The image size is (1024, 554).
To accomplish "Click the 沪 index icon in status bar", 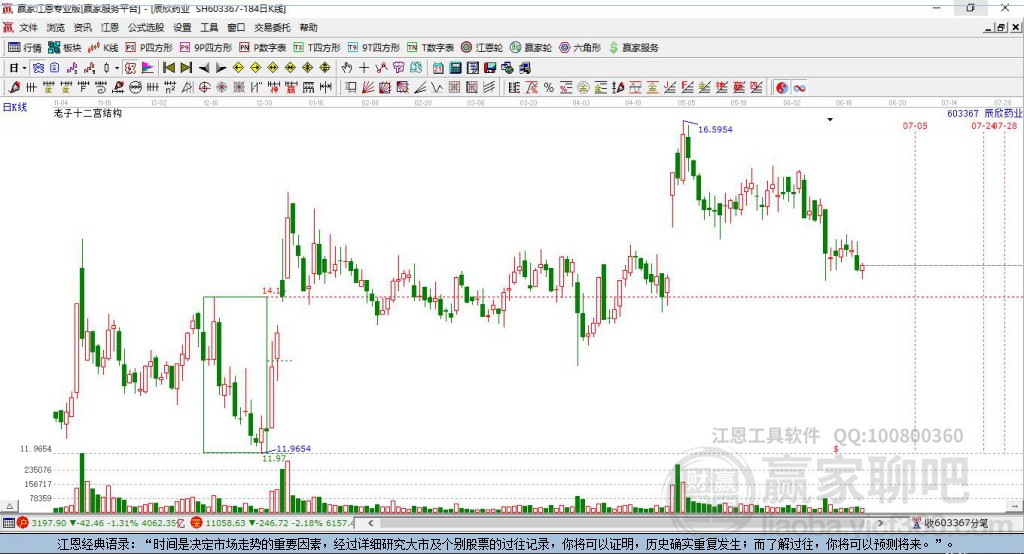I will 23,523.
